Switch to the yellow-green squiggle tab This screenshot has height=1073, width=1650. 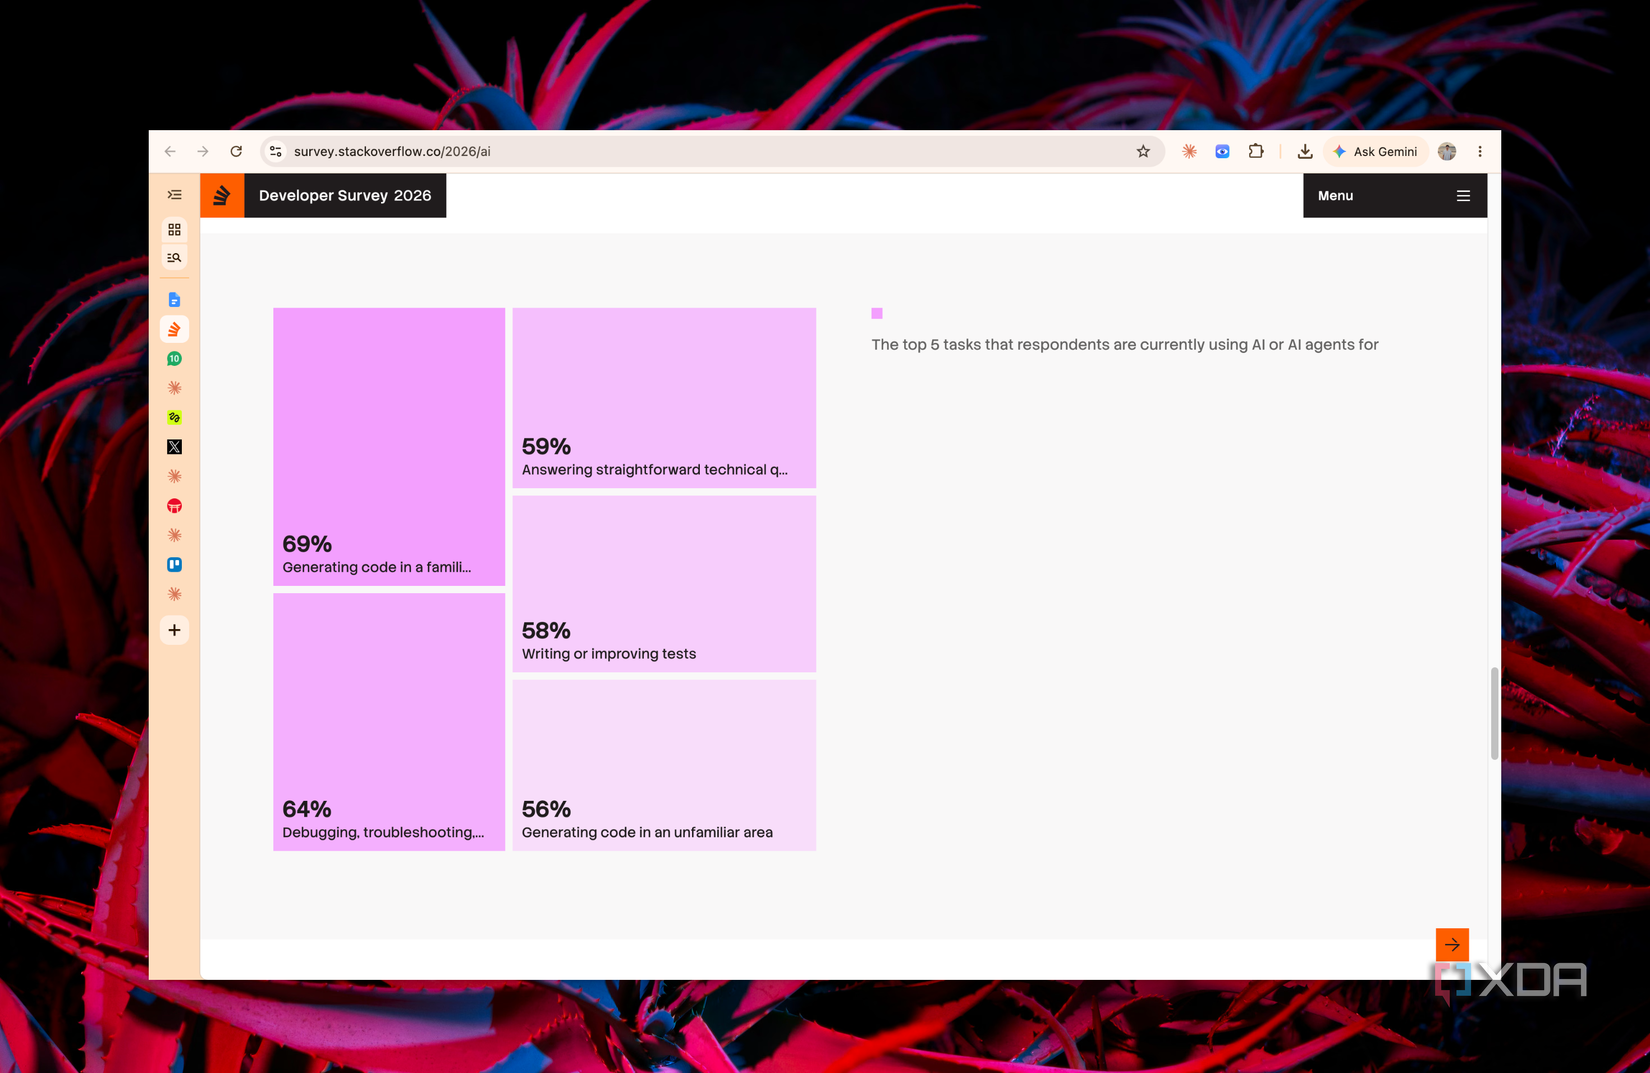pyautogui.click(x=174, y=418)
